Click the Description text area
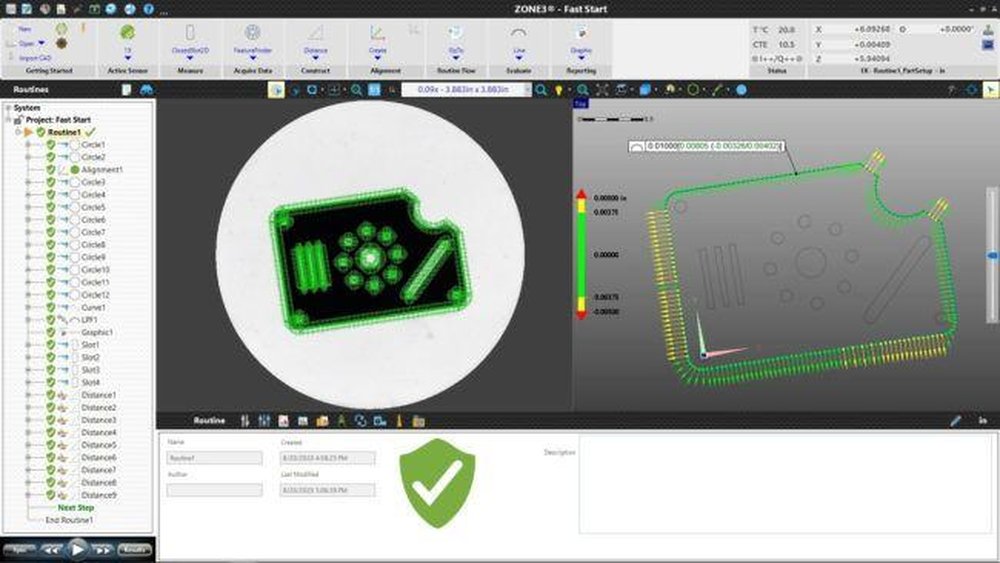Image resolution: width=1000 pixels, height=563 pixels. click(786, 483)
